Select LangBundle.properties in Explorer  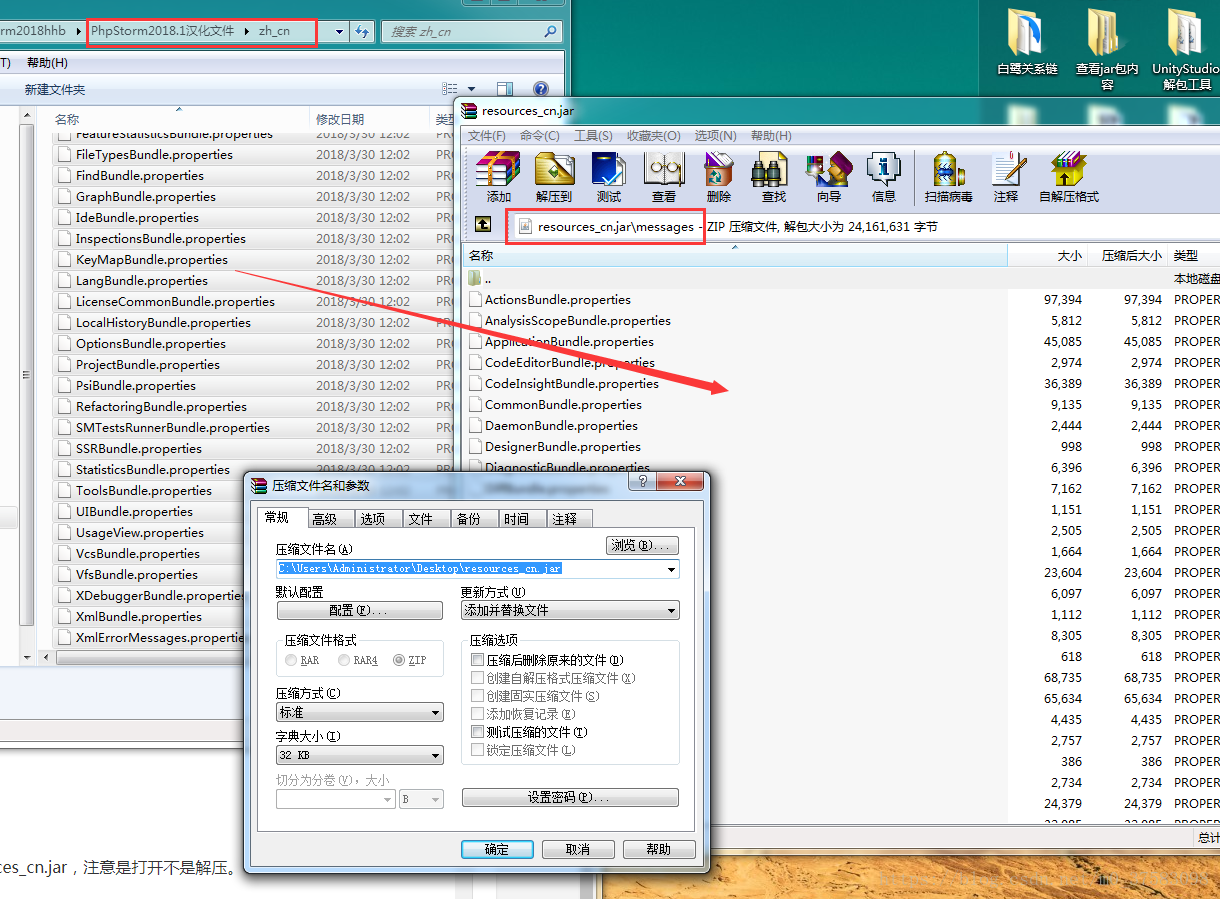[x=142, y=280]
